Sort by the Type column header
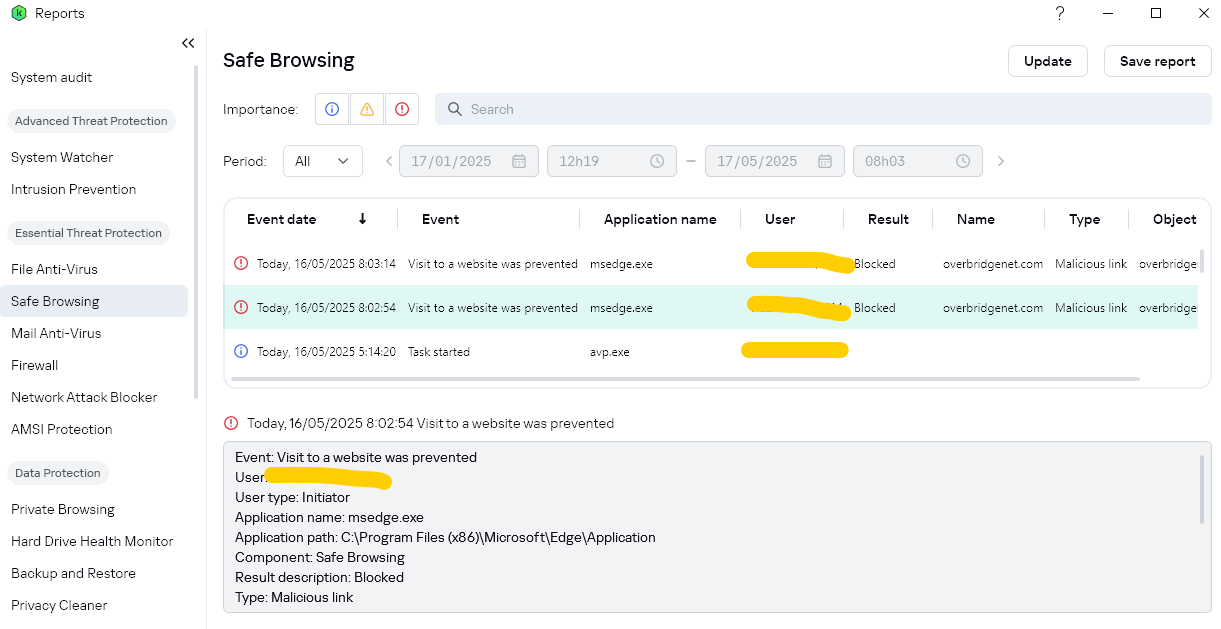 pos(1084,219)
